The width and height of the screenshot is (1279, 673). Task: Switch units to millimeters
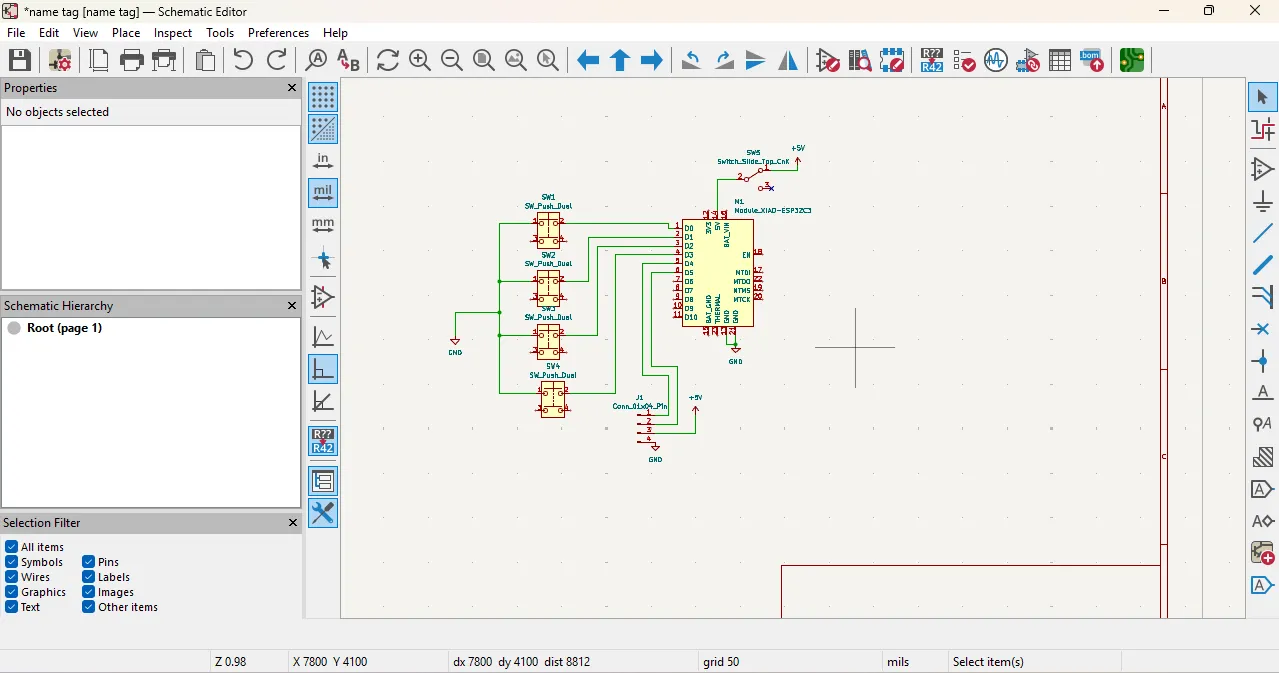pos(323,225)
